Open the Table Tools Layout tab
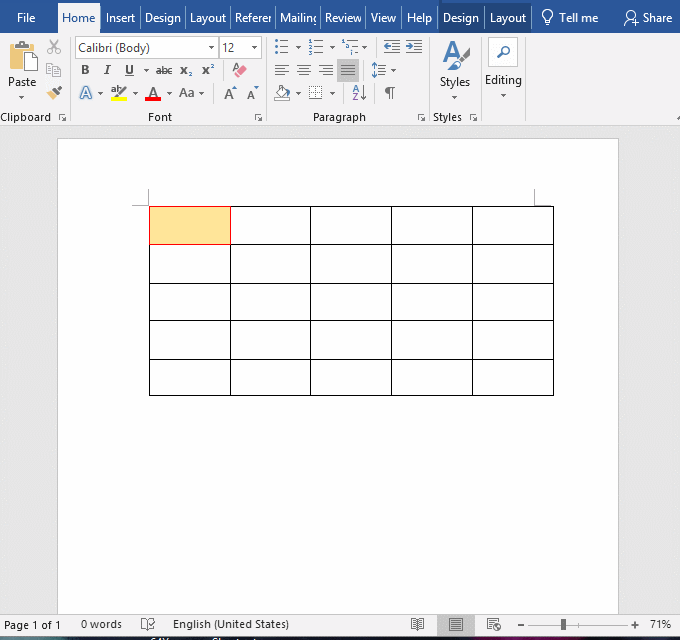This screenshot has width=680, height=640. pos(507,18)
